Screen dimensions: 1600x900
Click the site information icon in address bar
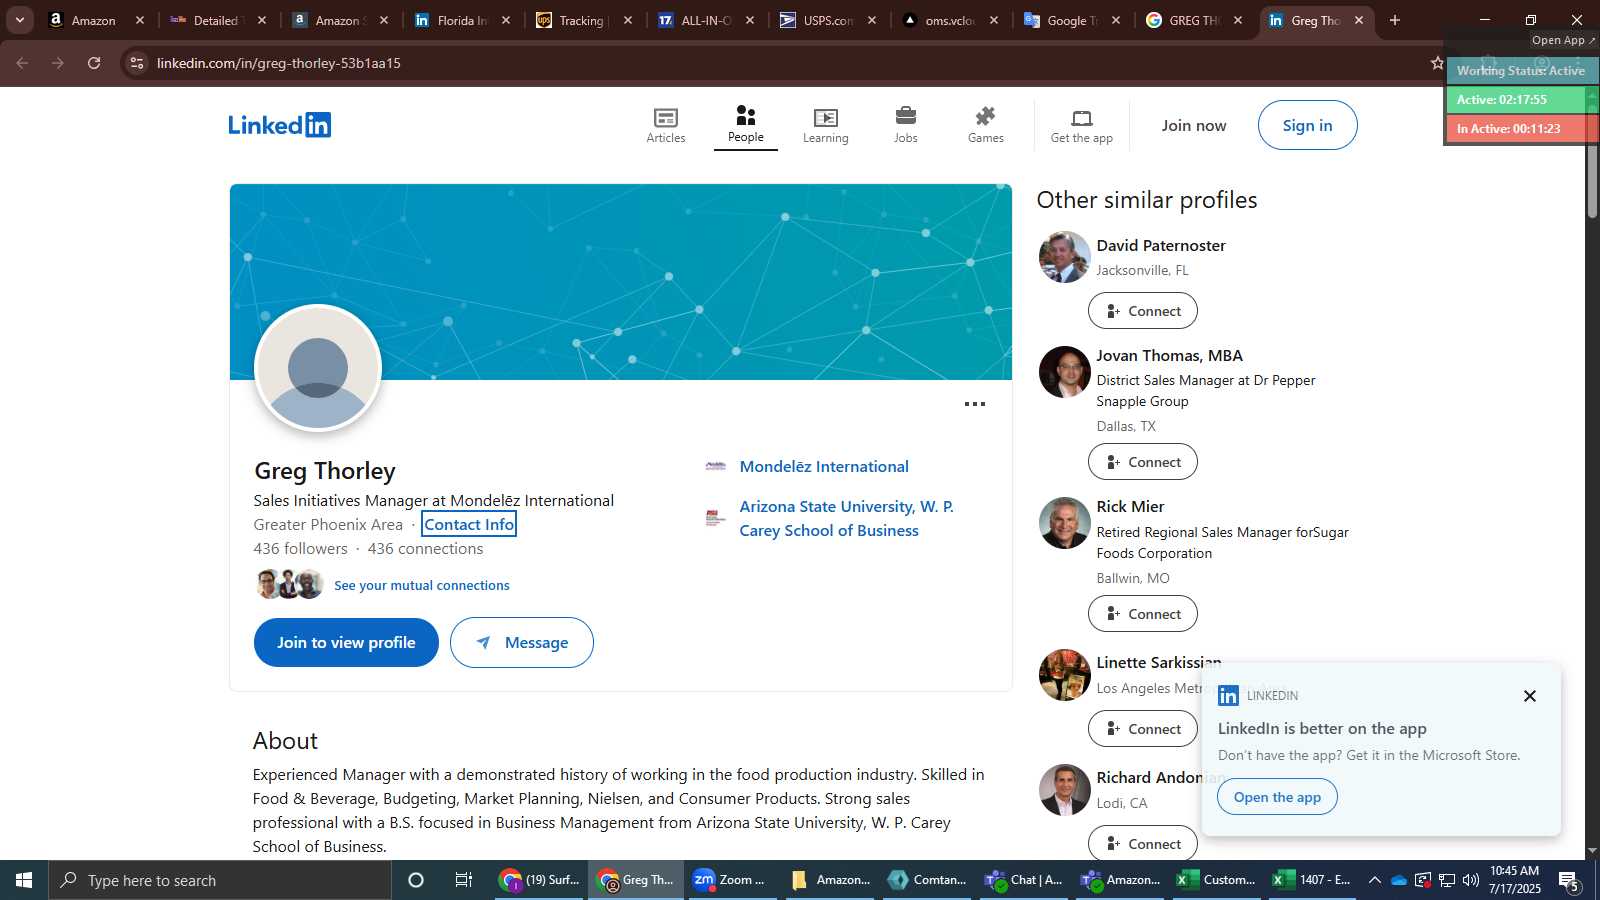[137, 63]
